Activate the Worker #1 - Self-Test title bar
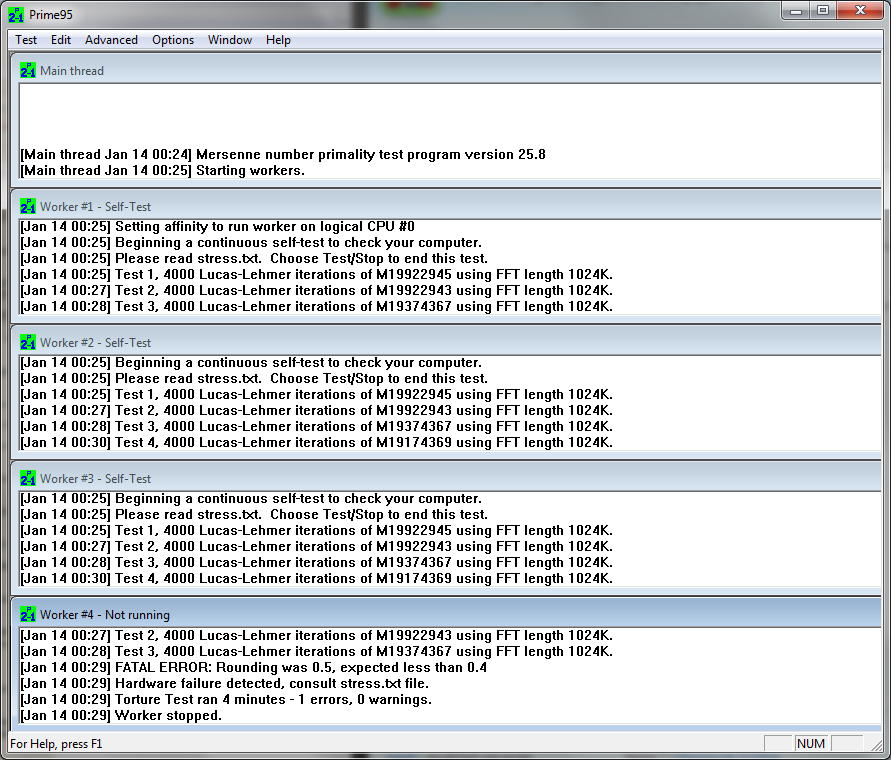 coord(447,206)
